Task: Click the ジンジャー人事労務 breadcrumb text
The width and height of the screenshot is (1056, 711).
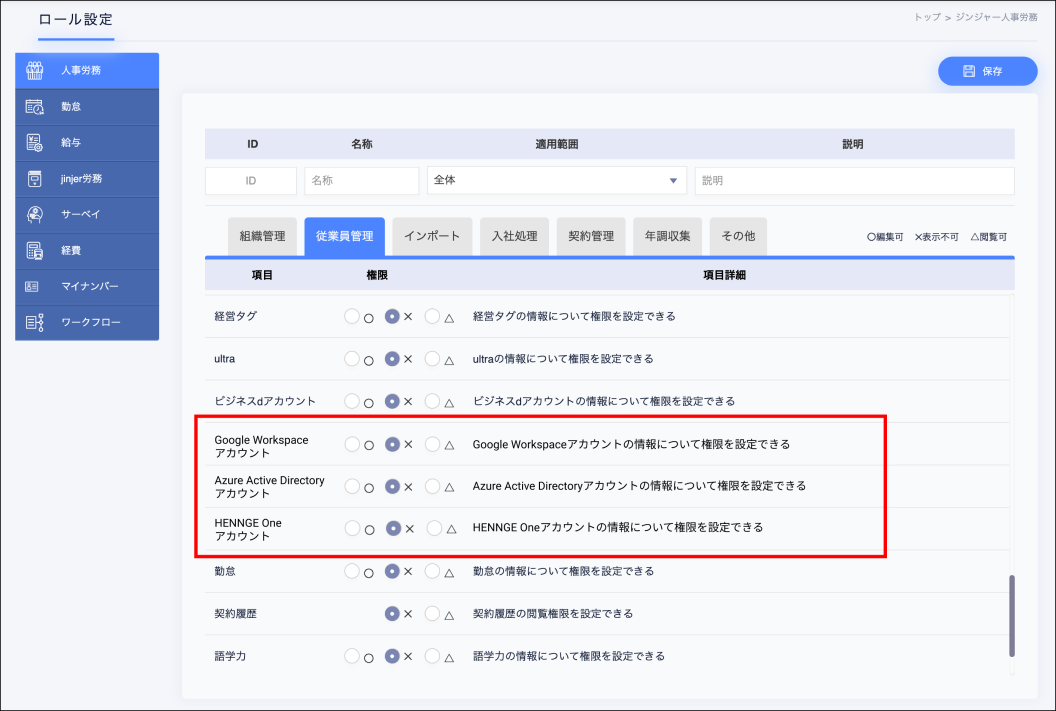Action: (x=996, y=18)
